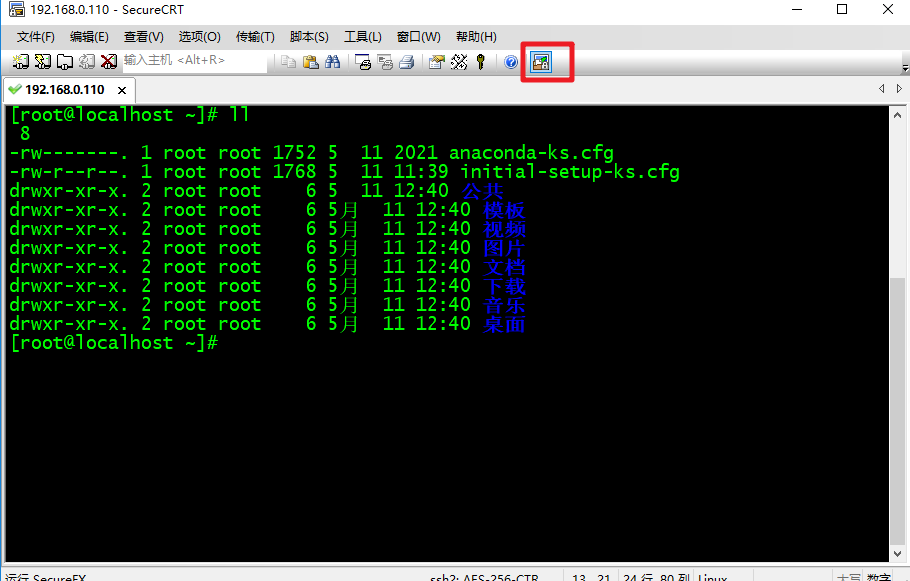
Task: Click tab strip left arrow
Action: click(x=882, y=88)
